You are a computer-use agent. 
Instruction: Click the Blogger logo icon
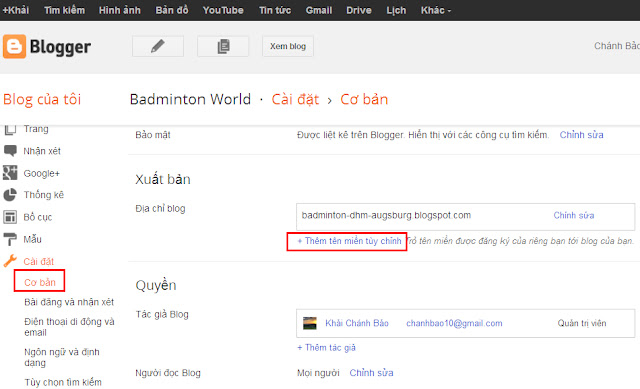point(14,47)
